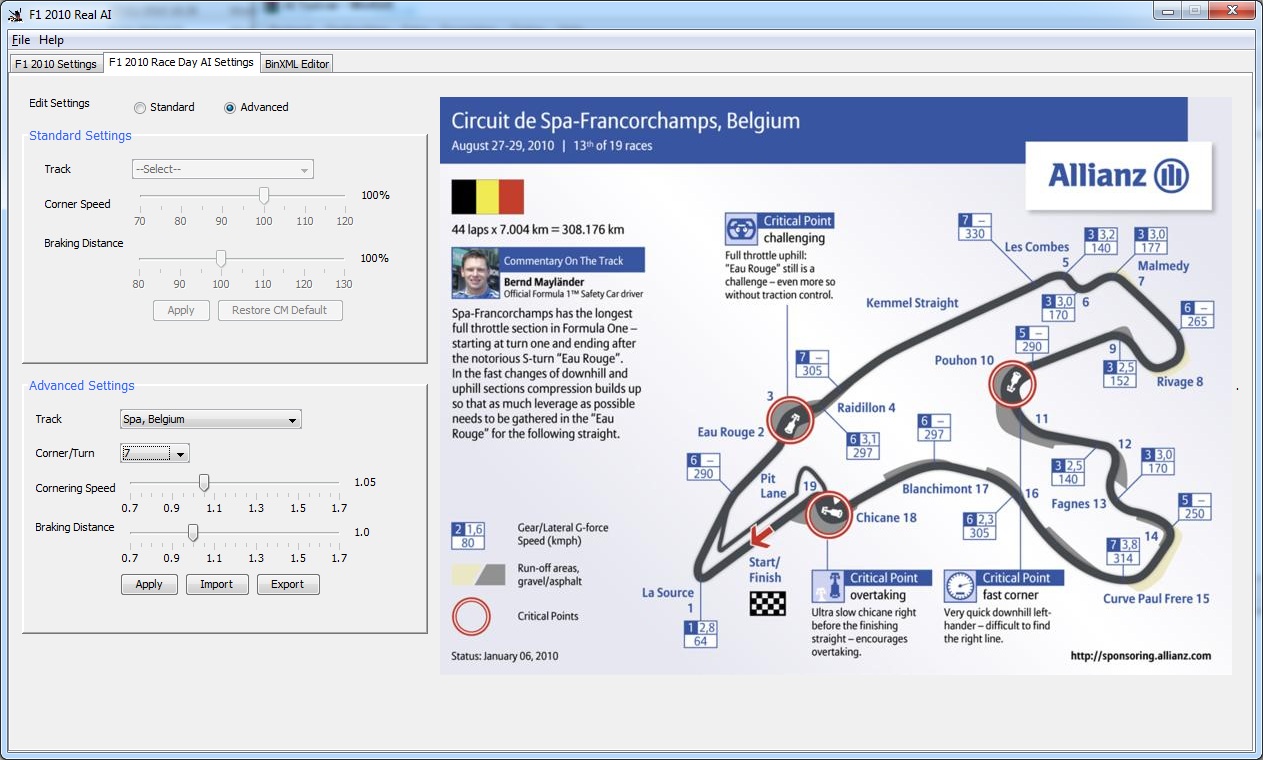The height and width of the screenshot is (760, 1263).
Task: Open the Spa, Belgium track dropdown
Action: pos(211,419)
